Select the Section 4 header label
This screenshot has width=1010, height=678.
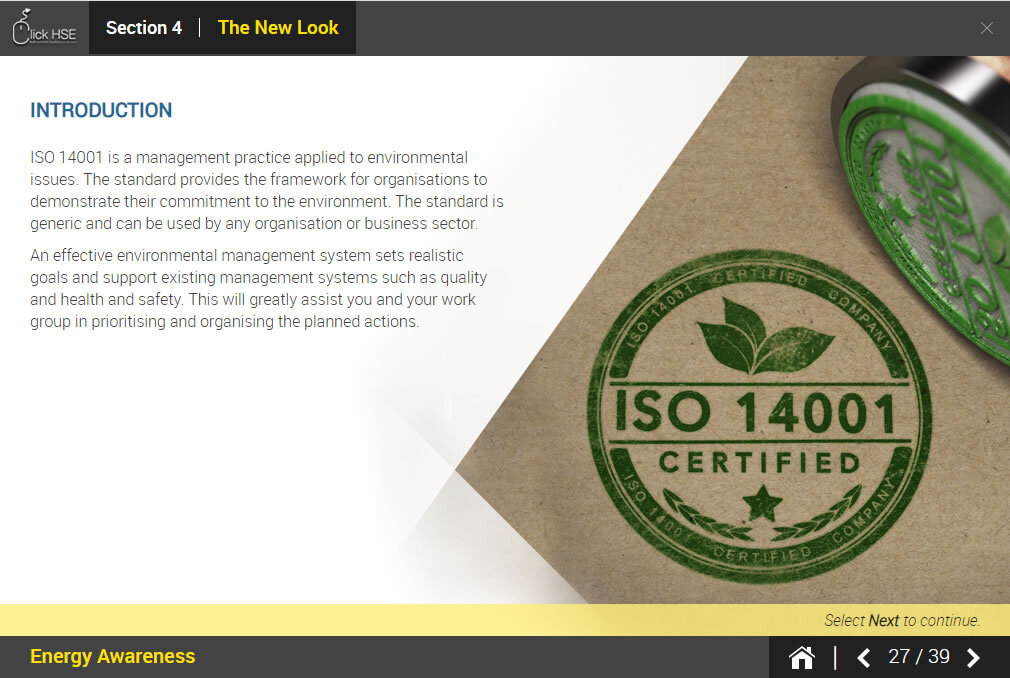point(144,28)
